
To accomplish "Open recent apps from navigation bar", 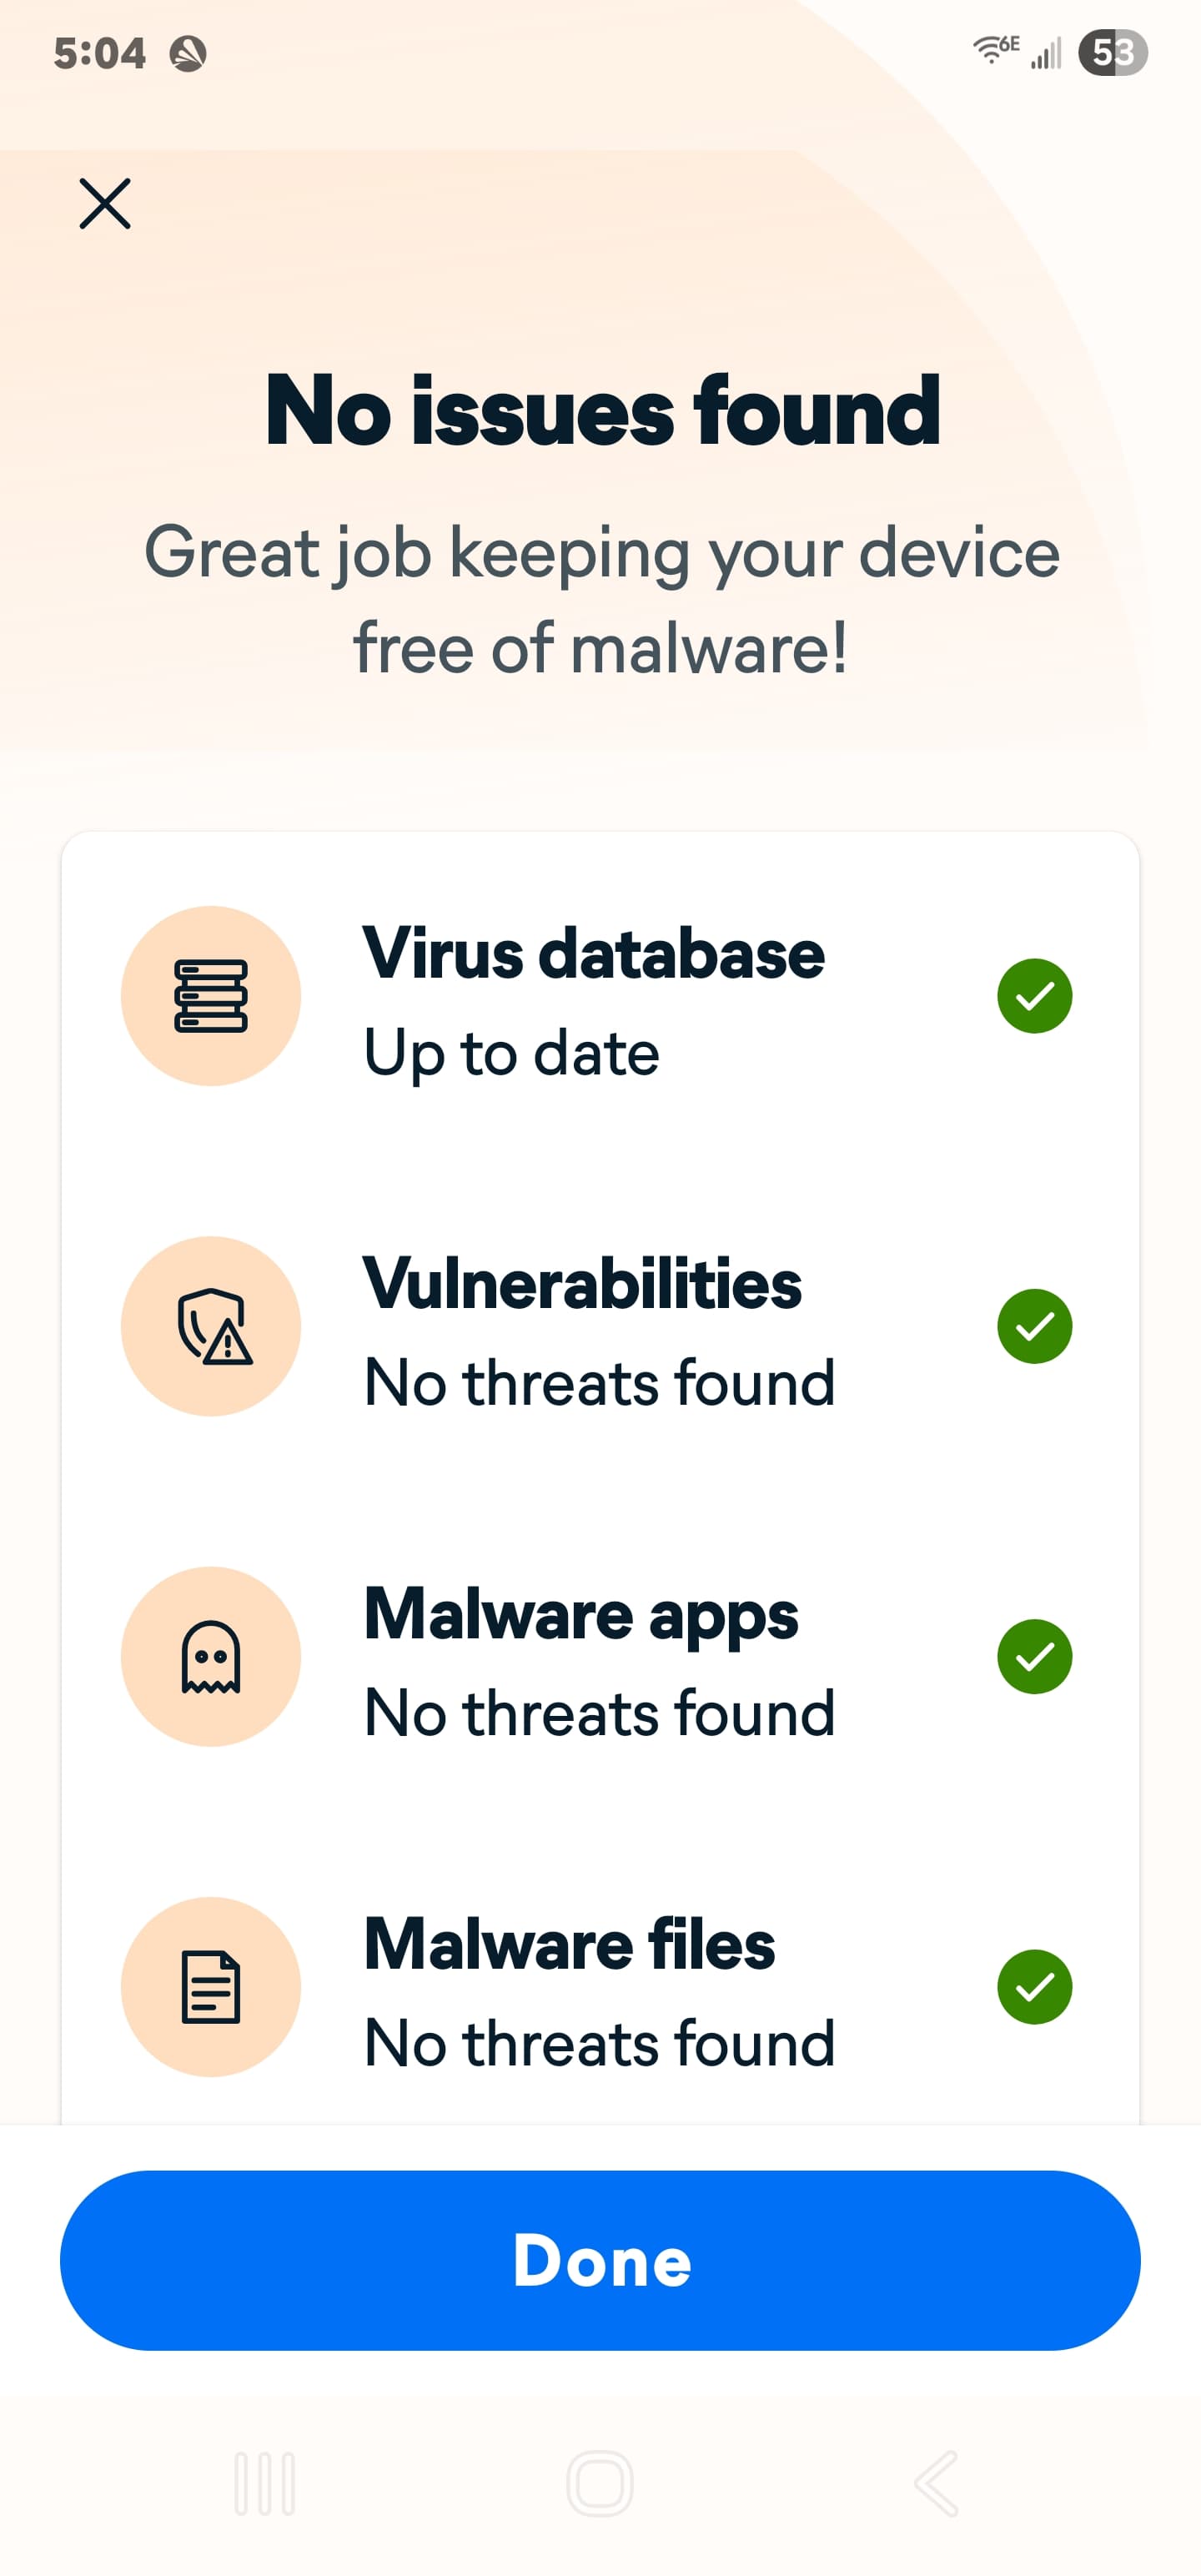I will click(265, 2482).
